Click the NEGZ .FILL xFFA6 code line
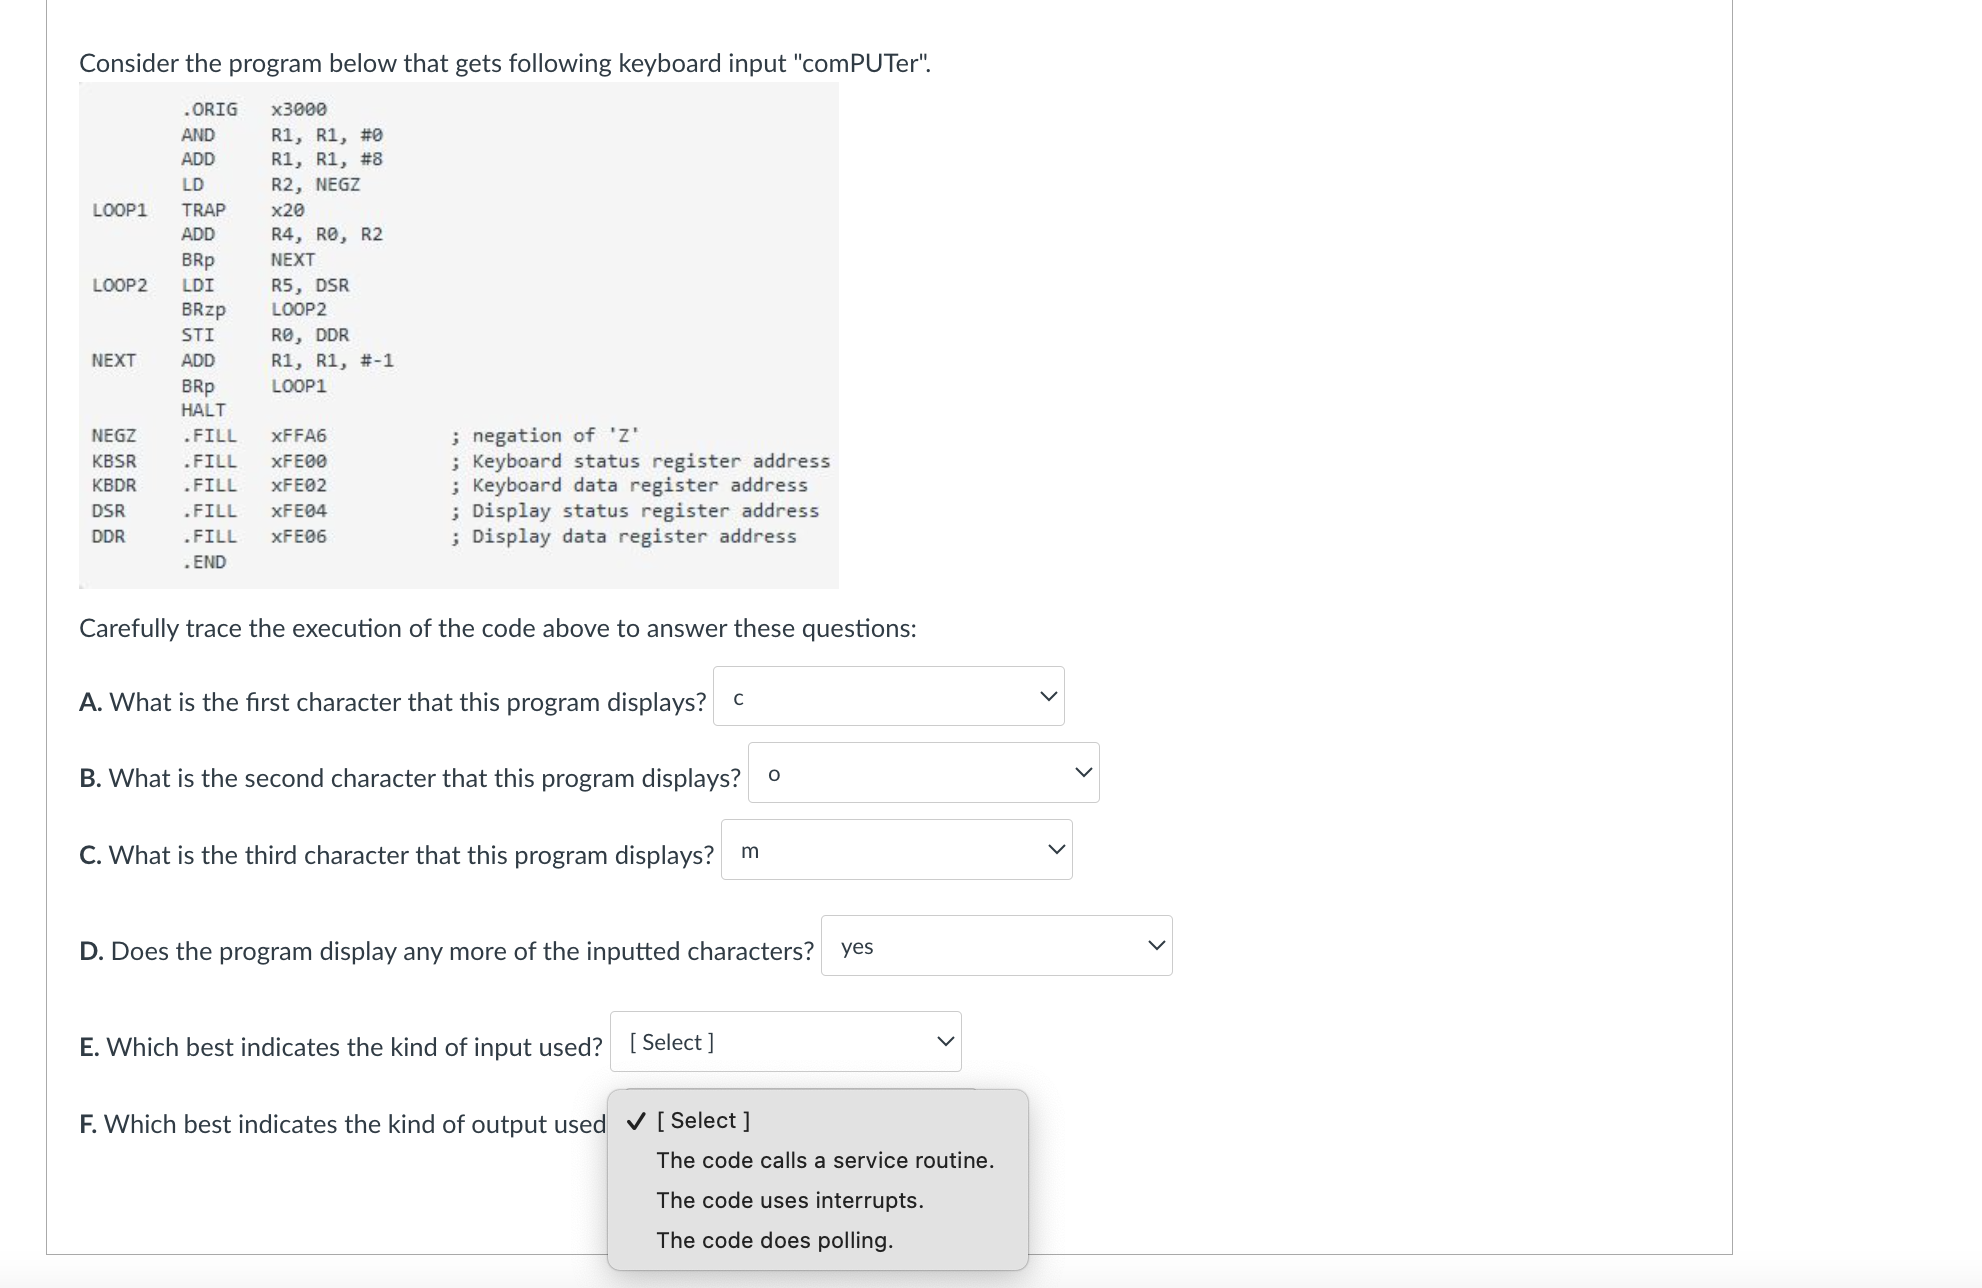Image resolution: width=1982 pixels, height=1288 pixels. (x=210, y=436)
